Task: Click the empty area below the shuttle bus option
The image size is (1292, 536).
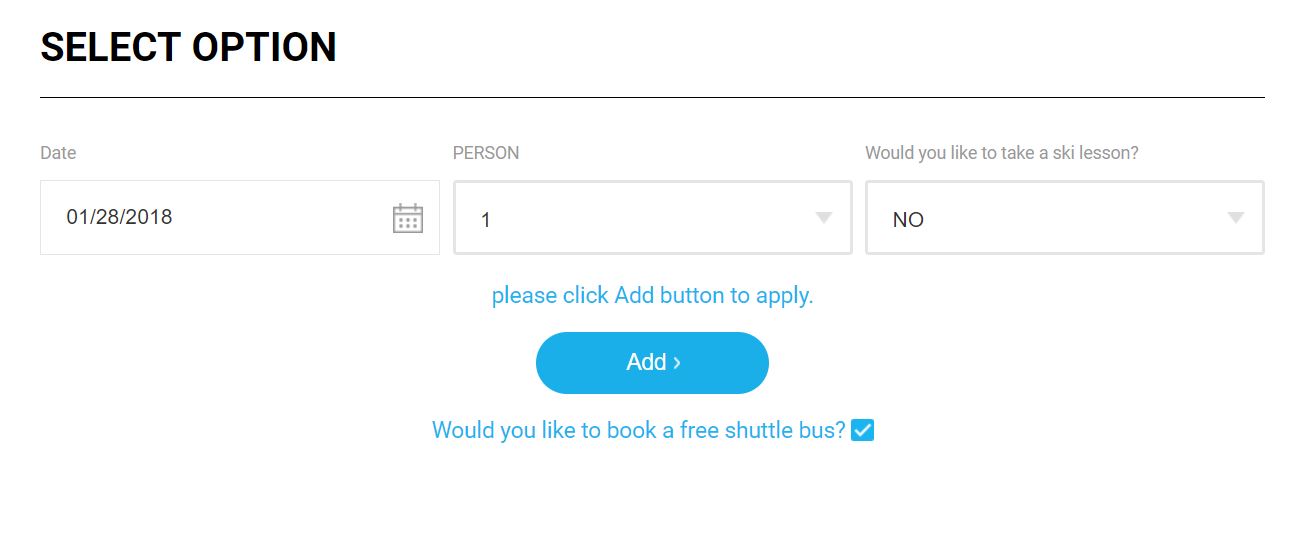Action: pos(652,495)
